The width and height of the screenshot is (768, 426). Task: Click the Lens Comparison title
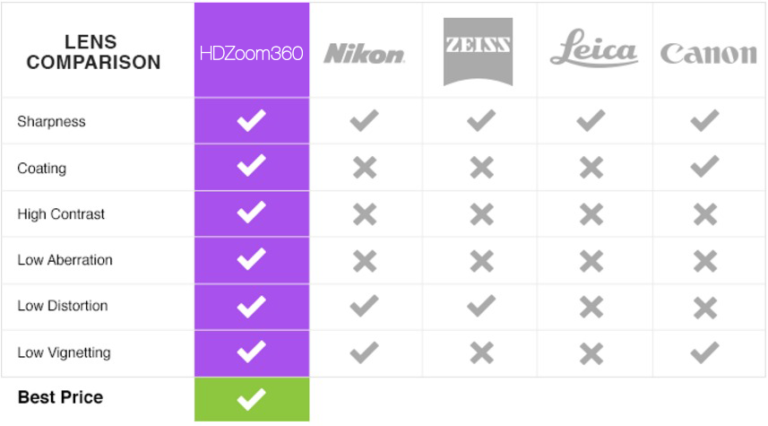tap(93, 52)
